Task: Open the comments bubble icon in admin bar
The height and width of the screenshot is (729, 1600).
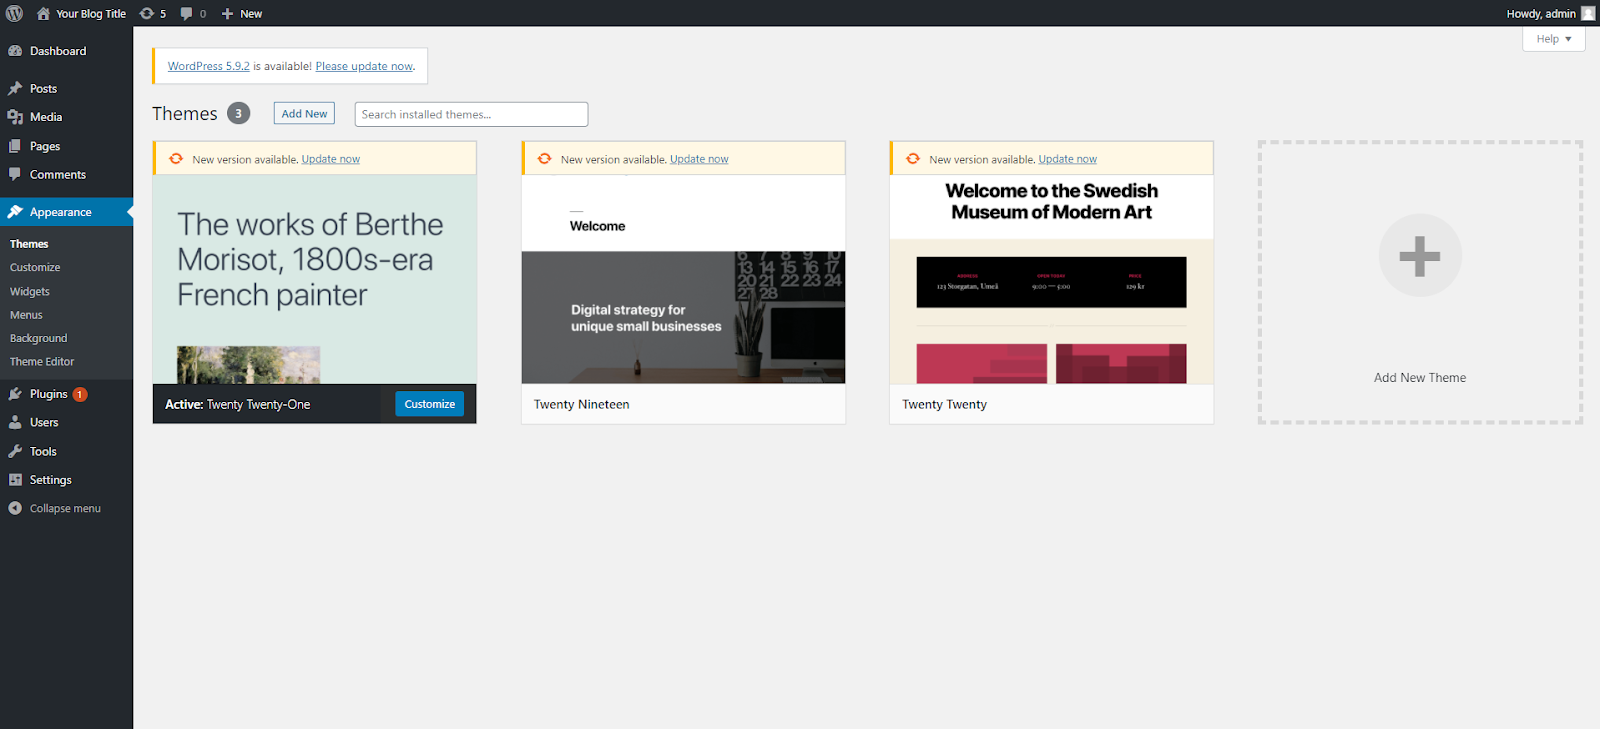Action: tap(186, 13)
